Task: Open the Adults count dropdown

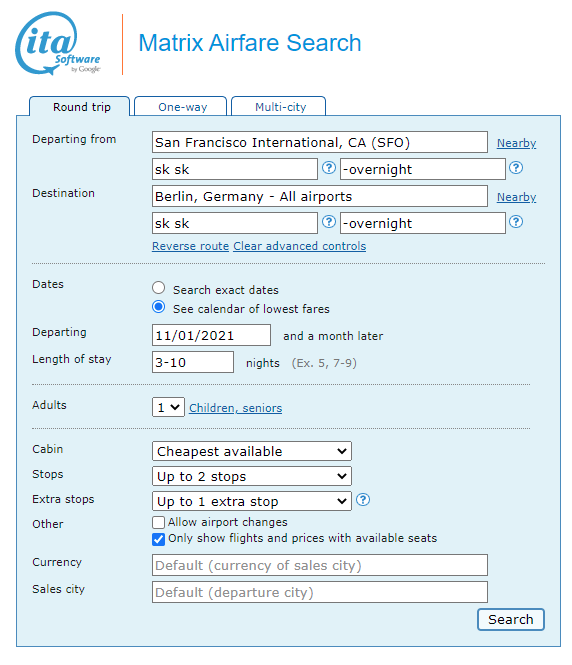Action: tap(168, 407)
